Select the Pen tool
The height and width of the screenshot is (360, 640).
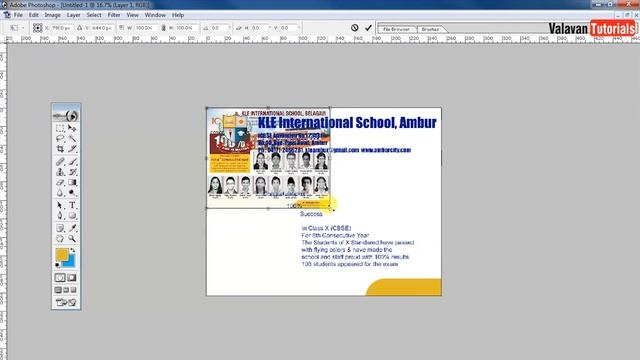(60, 216)
